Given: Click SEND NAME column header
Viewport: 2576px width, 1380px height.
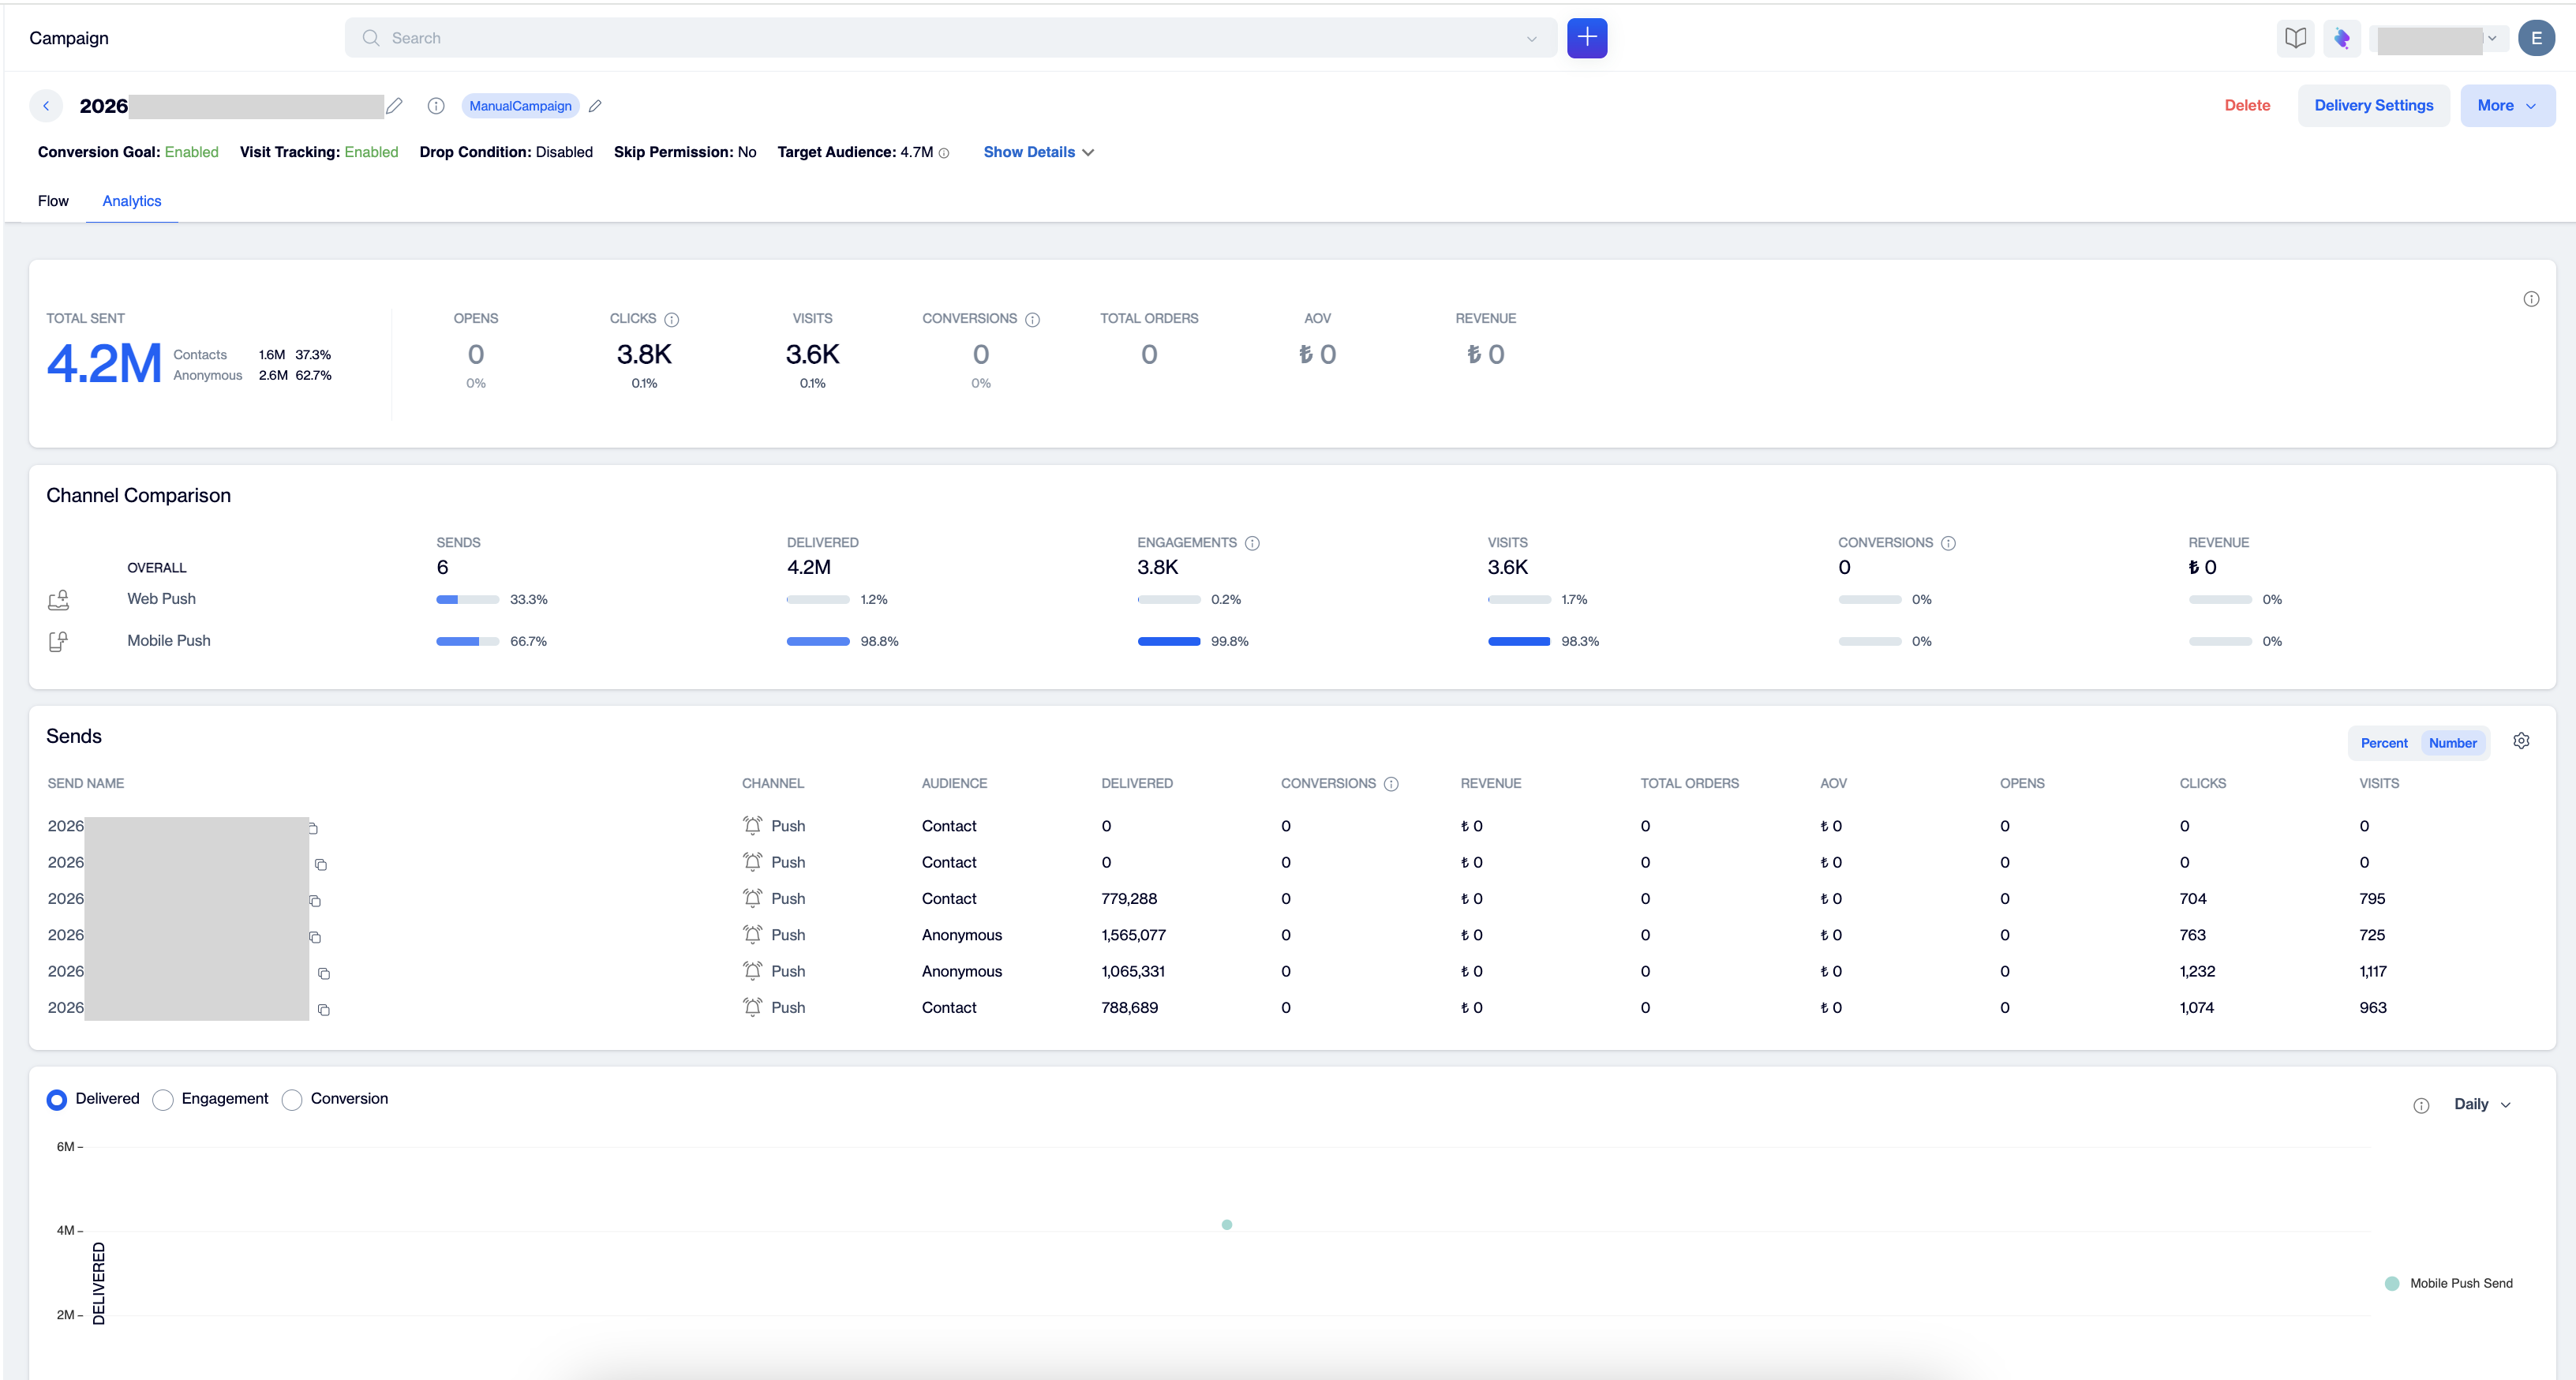Looking at the screenshot, I should click(x=86, y=784).
